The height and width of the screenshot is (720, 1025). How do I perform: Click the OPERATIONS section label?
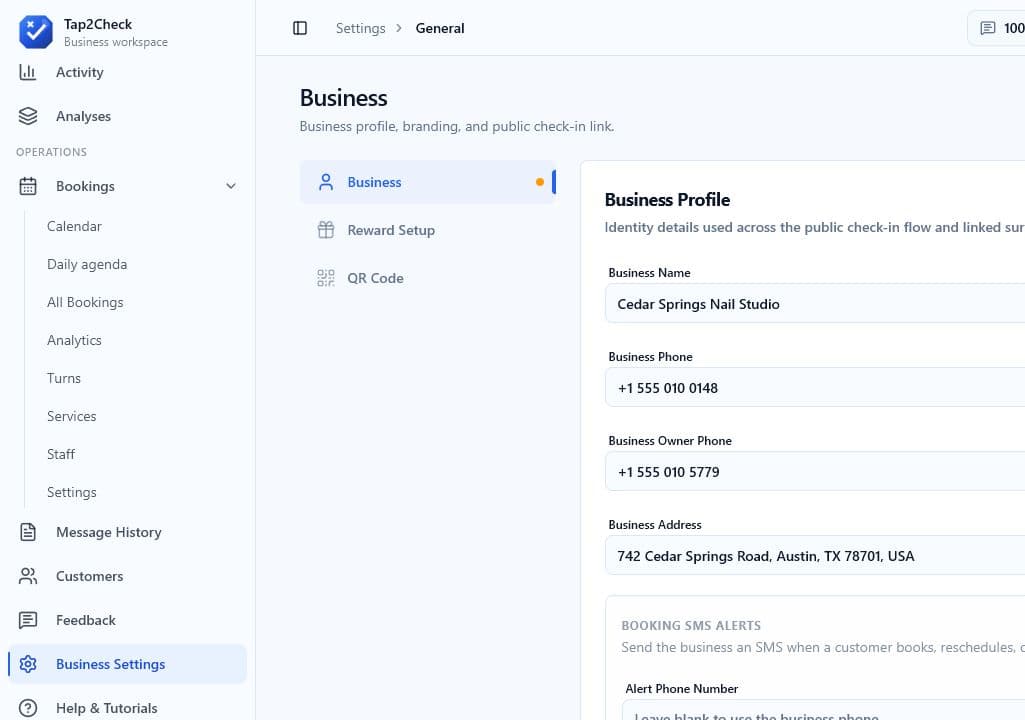pyautogui.click(x=51, y=152)
